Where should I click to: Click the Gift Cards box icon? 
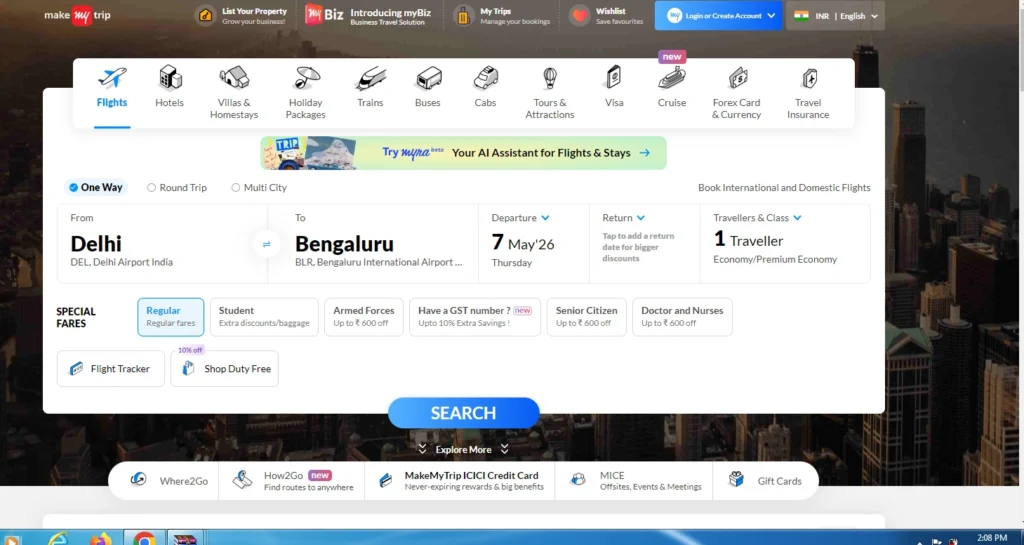click(x=736, y=480)
